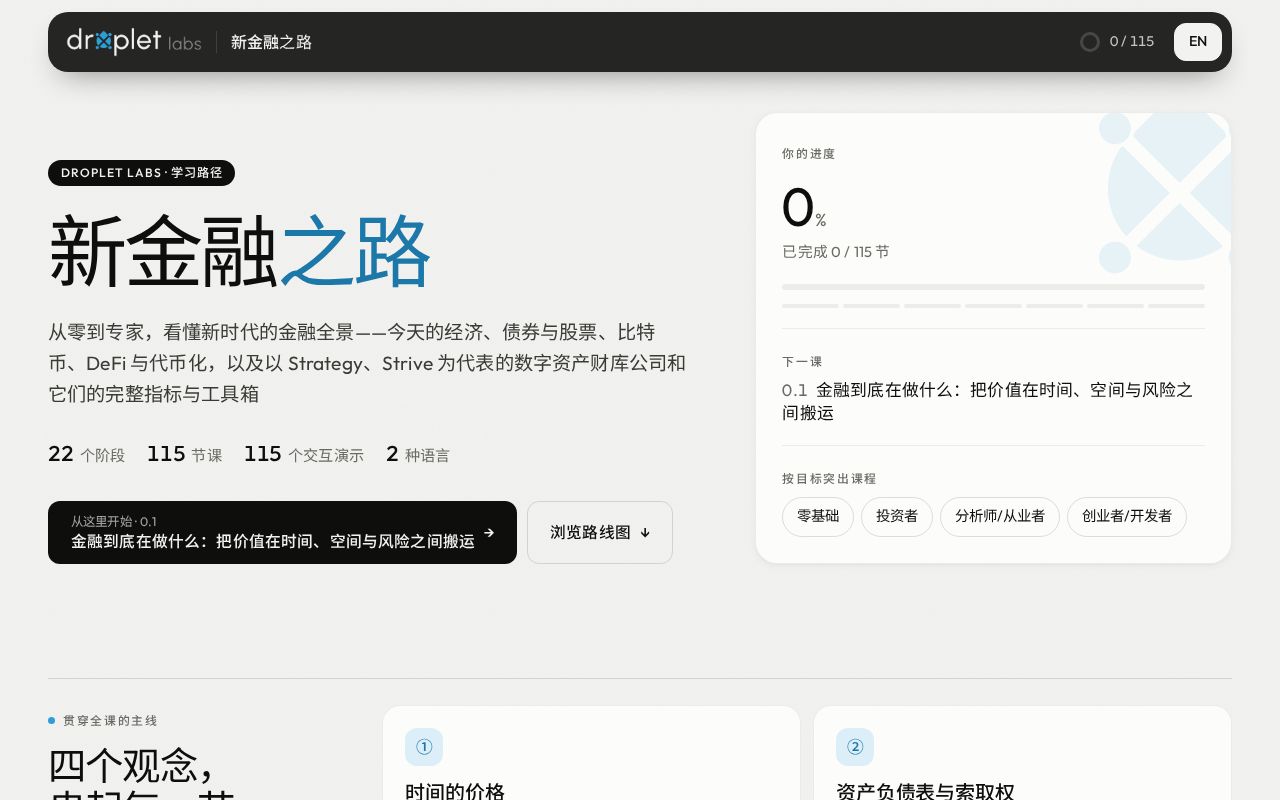The image size is (1280, 800).
Task: Click the Droplet Labs logo
Action: [x=134, y=41]
